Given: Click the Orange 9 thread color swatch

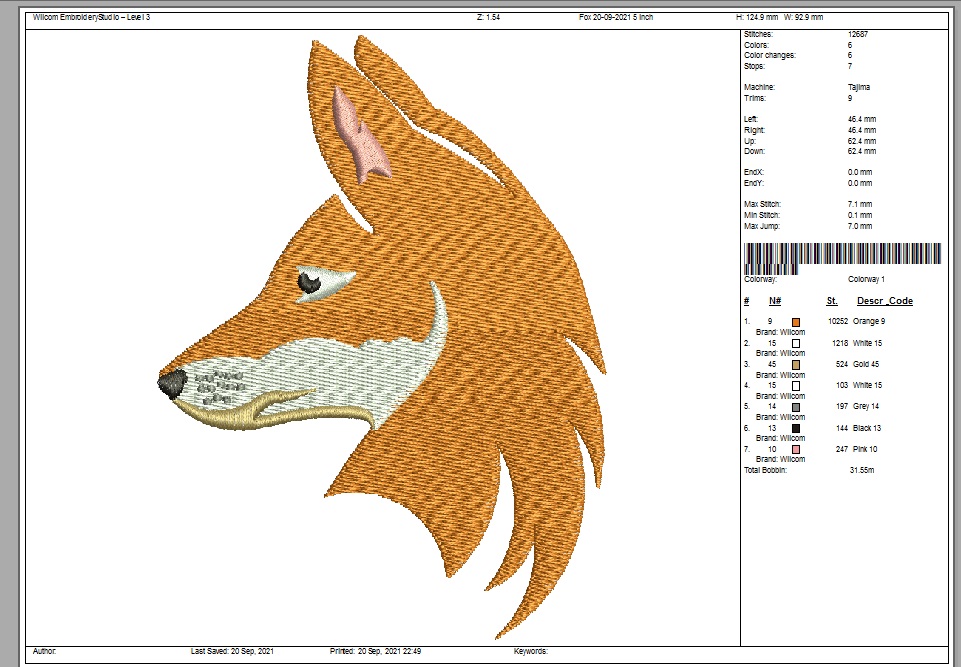Looking at the screenshot, I should point(796,321).
